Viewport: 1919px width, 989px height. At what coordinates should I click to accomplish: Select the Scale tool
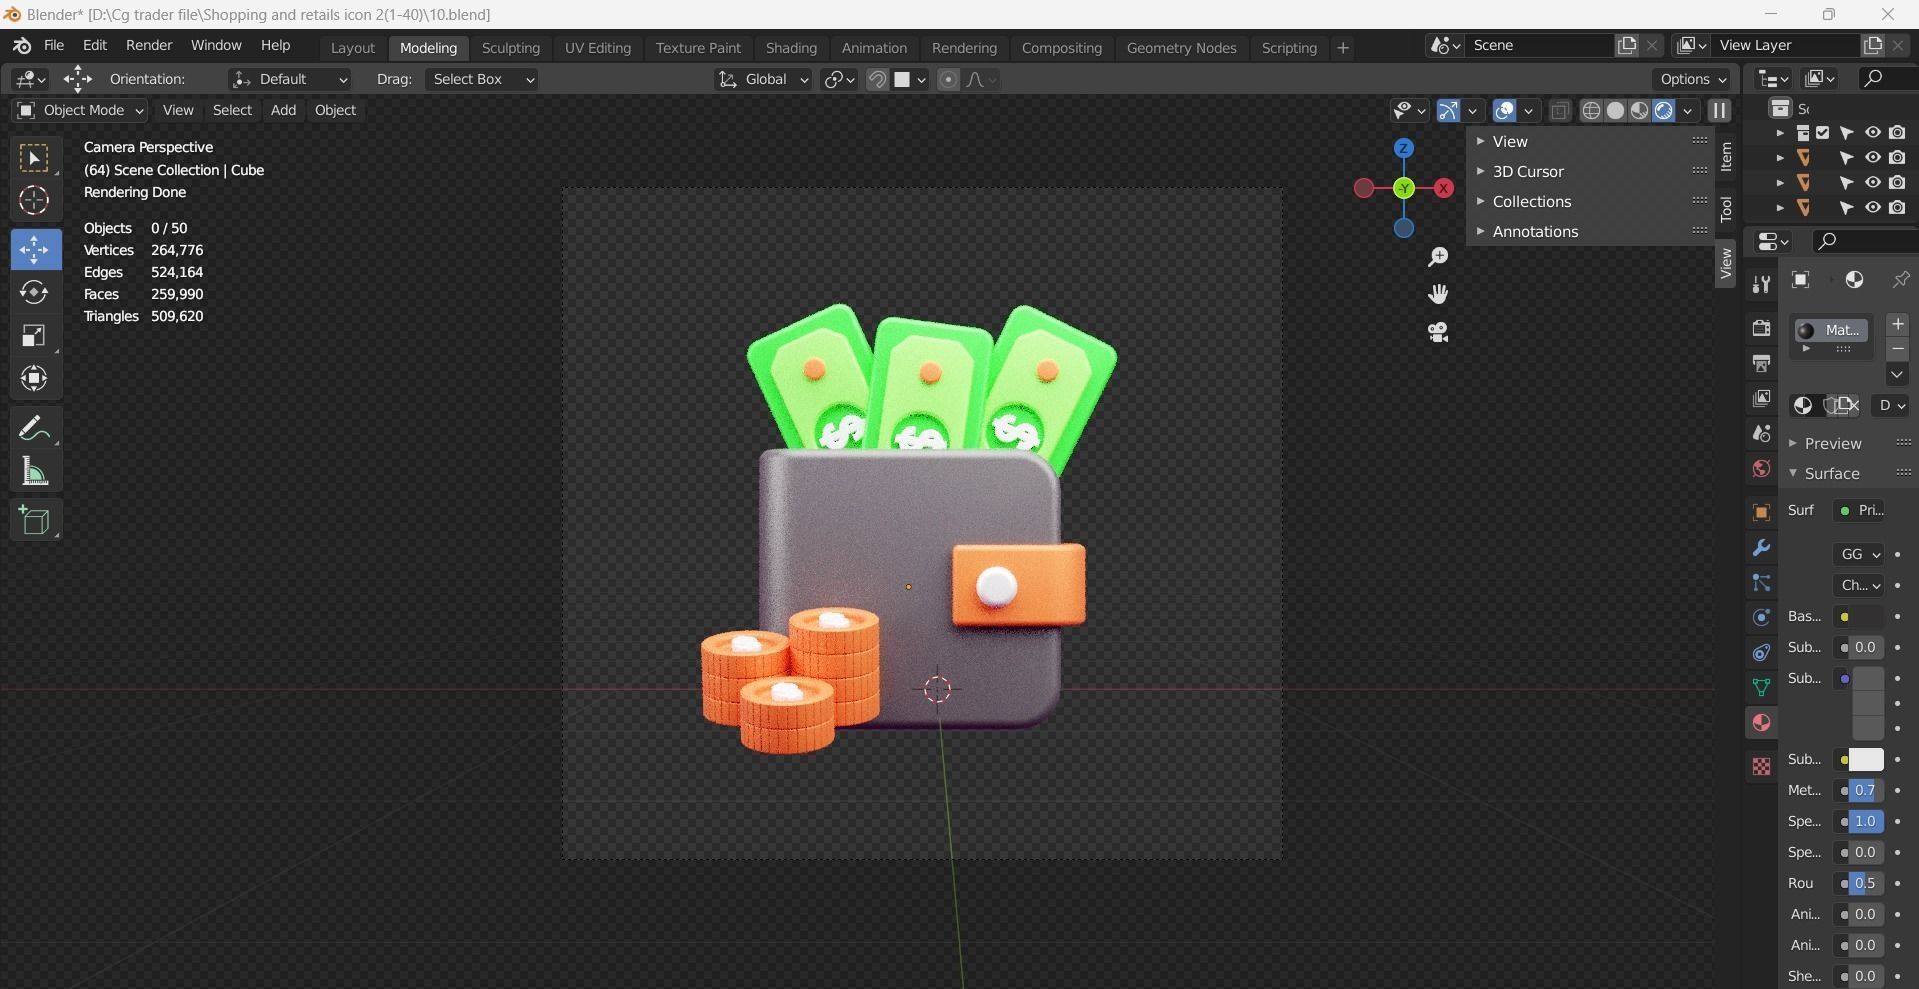click(34, 335)
